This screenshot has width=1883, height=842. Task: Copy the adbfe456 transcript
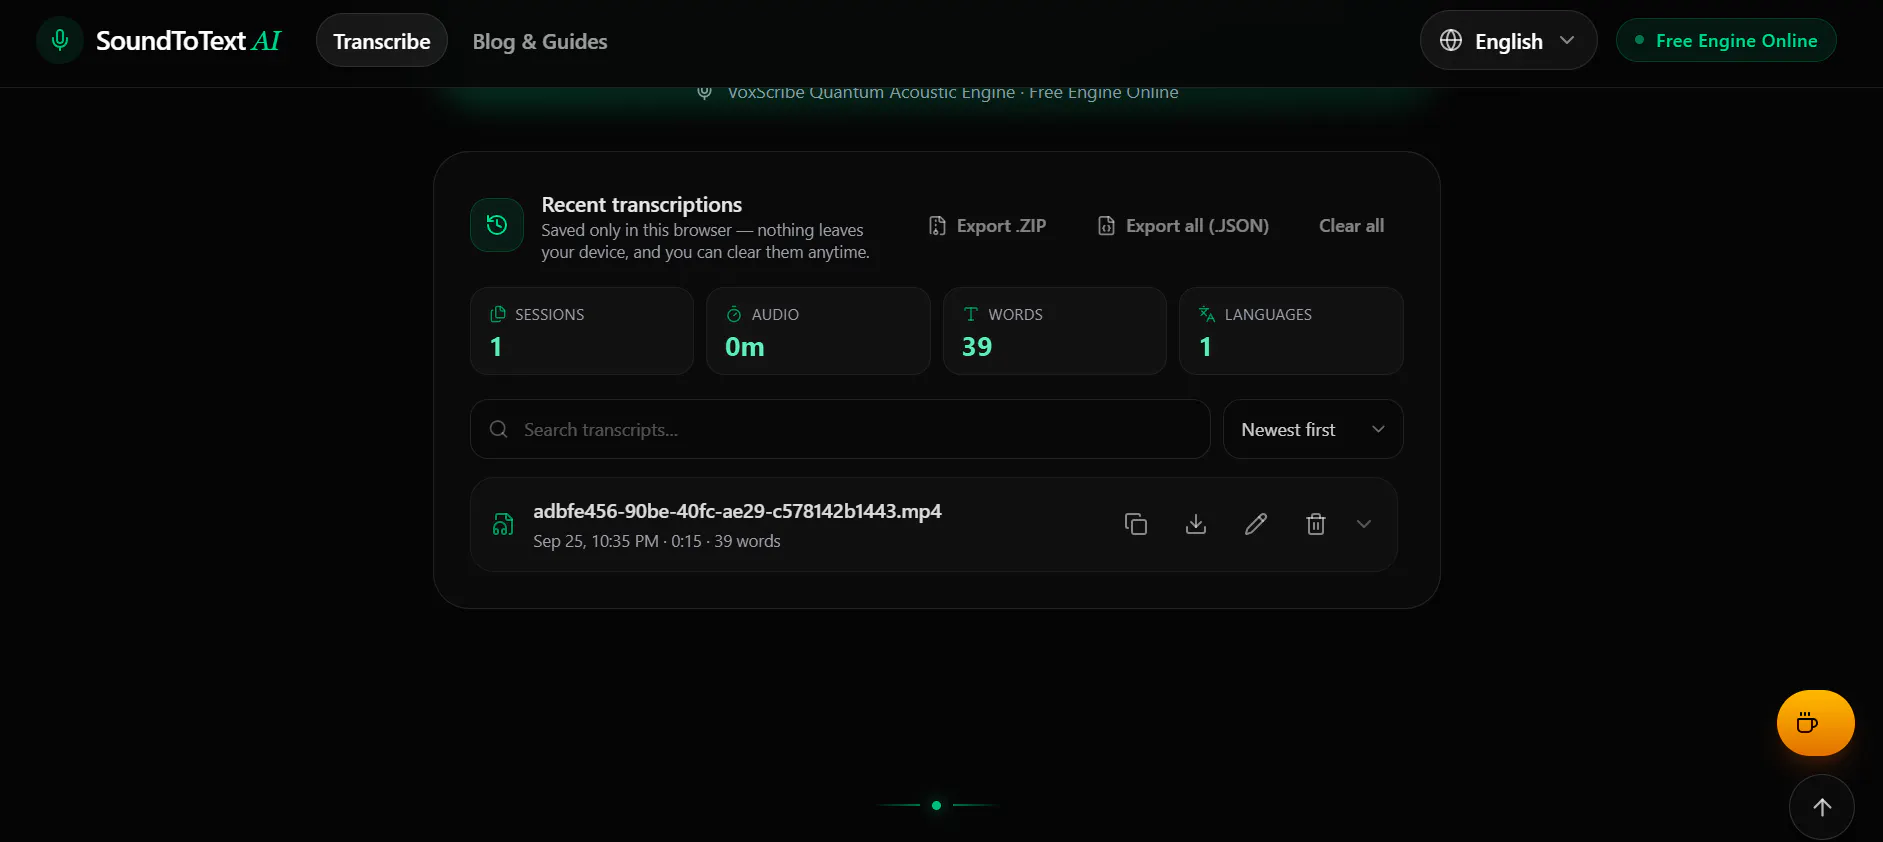tap(1136, 524)
